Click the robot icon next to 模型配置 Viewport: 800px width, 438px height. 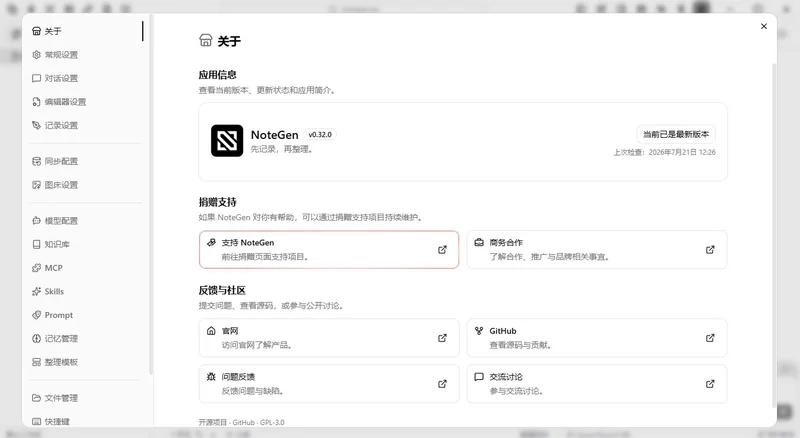coord(36,221)
